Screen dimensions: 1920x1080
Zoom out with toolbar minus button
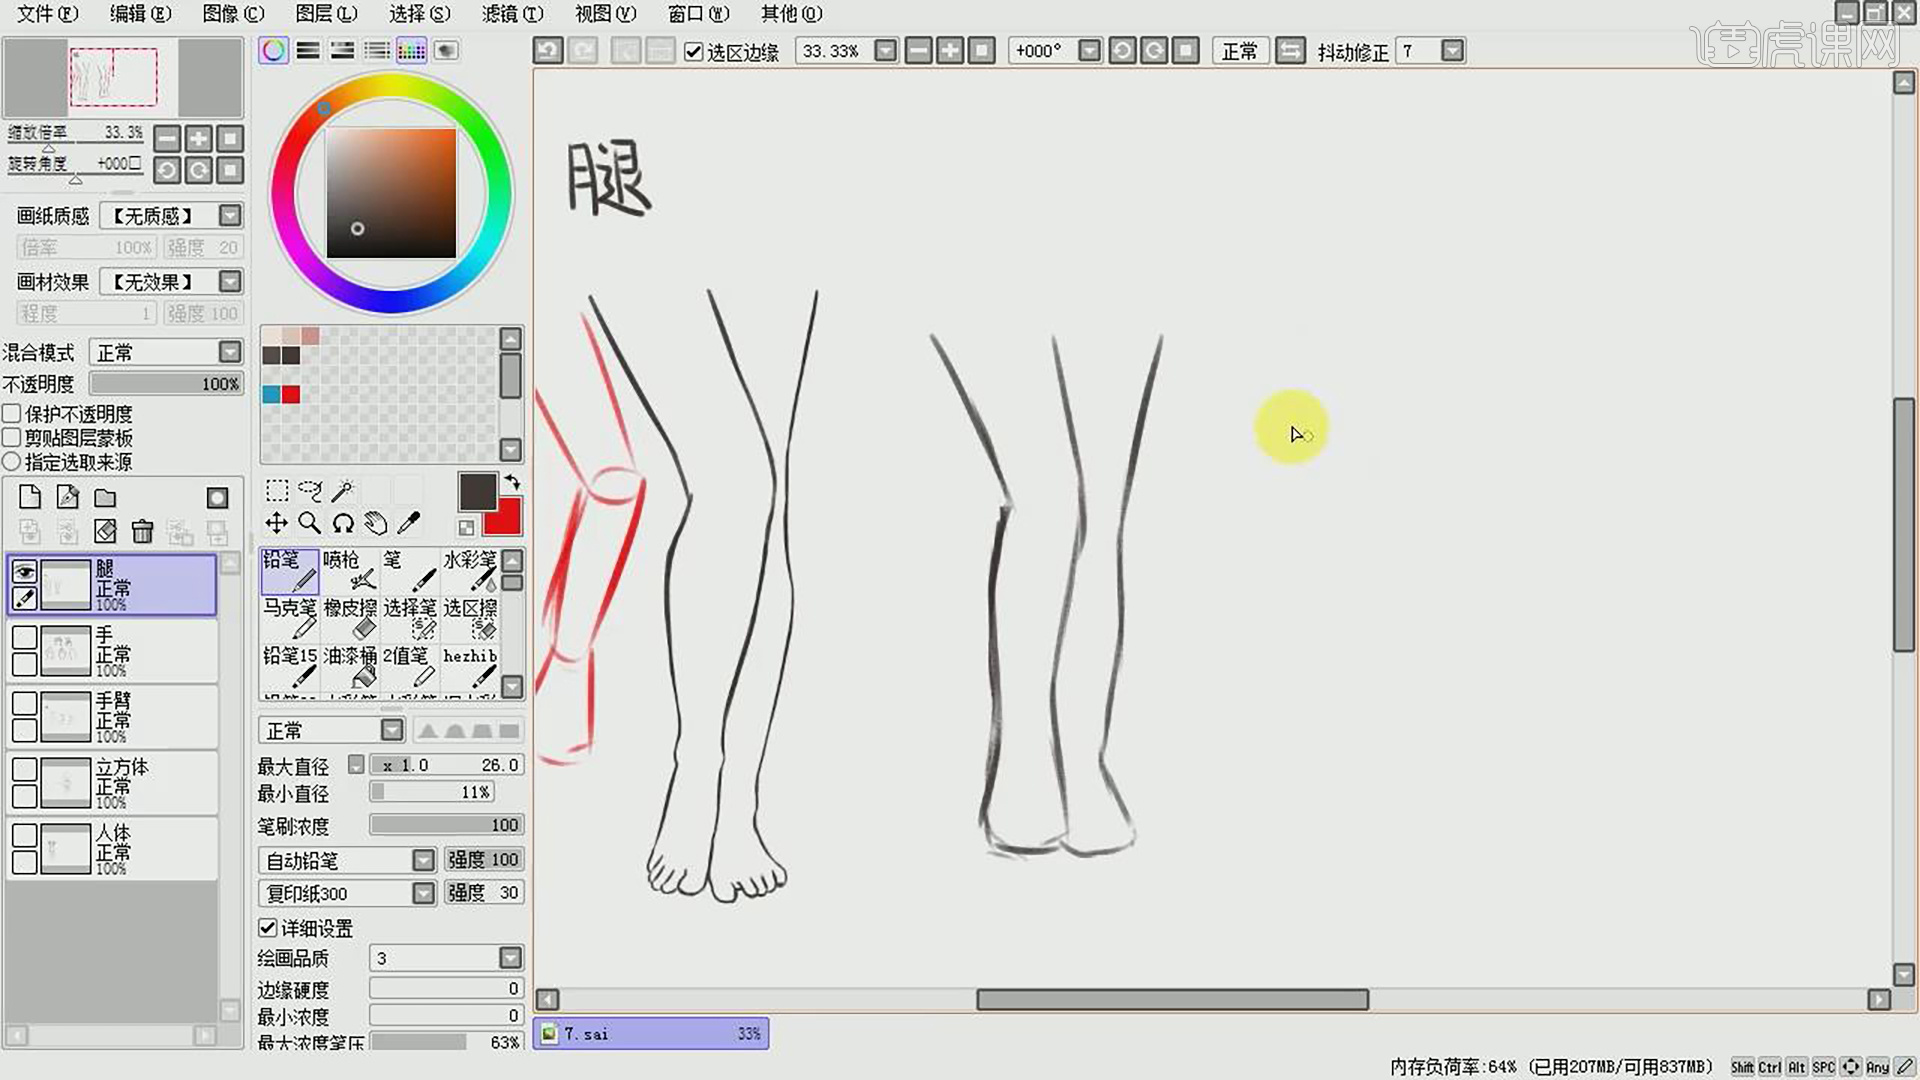918,50
